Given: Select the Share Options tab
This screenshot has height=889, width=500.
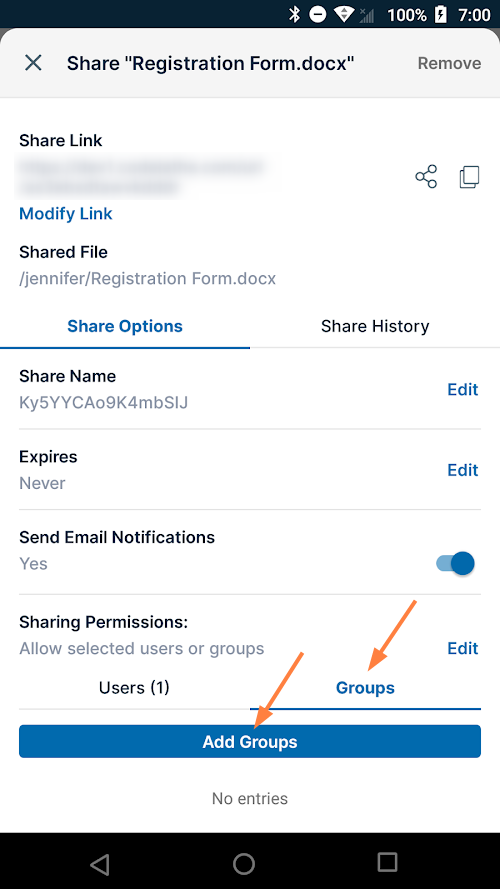Looking at the screenshot, I should click(x=125, y=326).
